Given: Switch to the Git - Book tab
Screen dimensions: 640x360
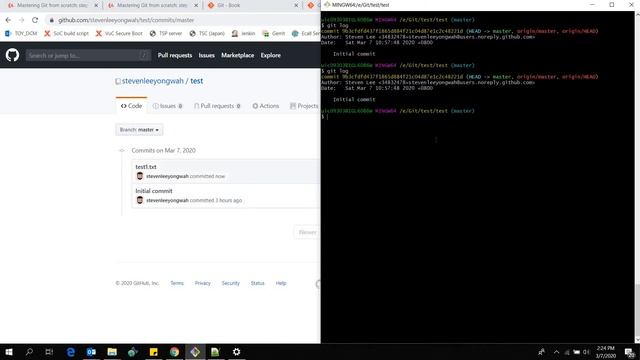Looking at the screenshot, I should (253, 6).
